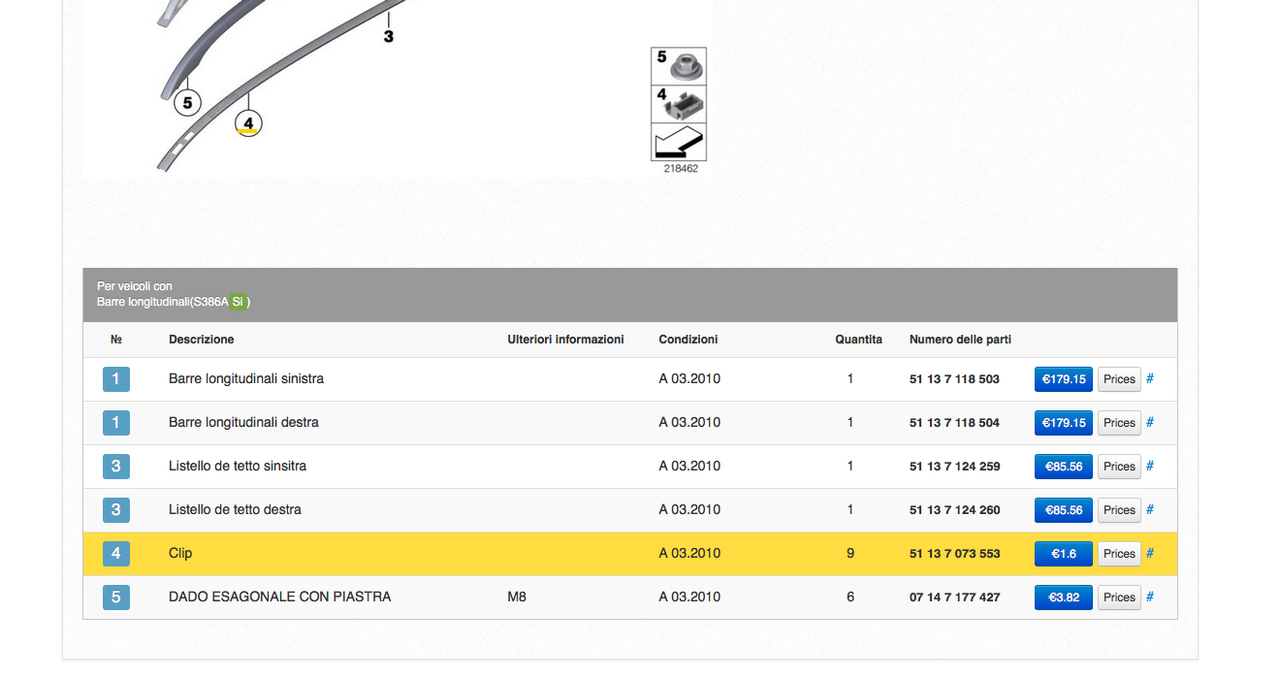Click the № column header
This screenshot has height=683, width=1280.
click(x=116, y=340)
